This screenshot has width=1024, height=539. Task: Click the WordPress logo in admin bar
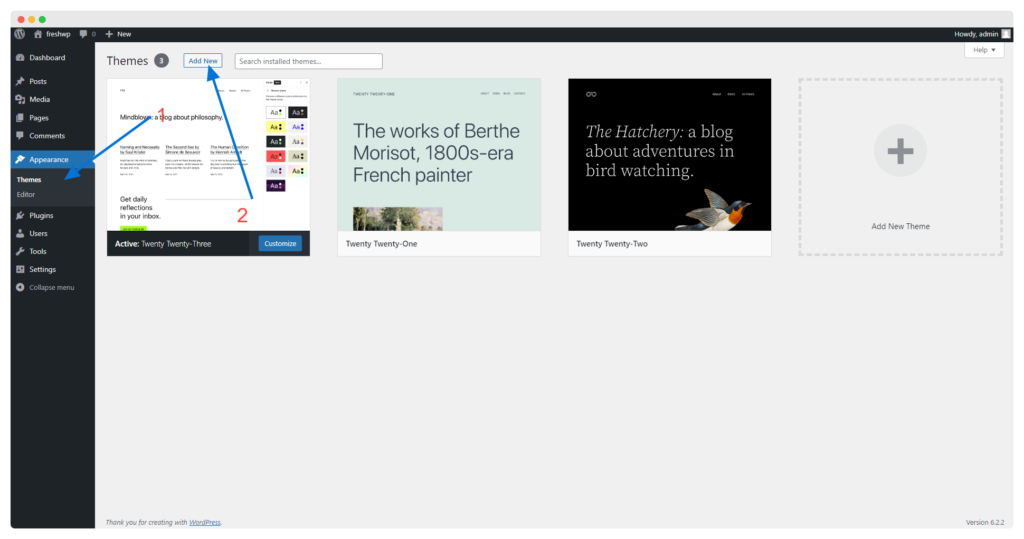tap(20, 34)
